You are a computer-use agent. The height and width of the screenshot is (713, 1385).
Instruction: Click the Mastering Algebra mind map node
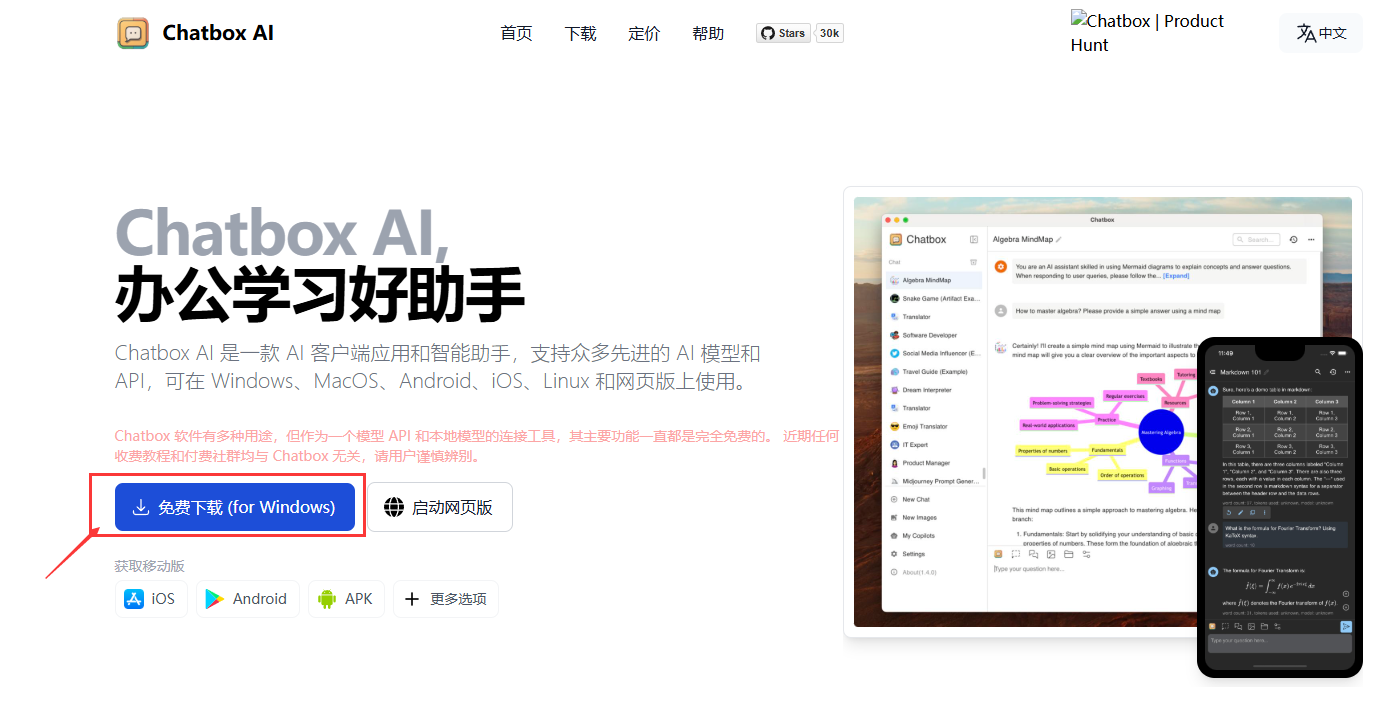click(x=1162, y=433)
